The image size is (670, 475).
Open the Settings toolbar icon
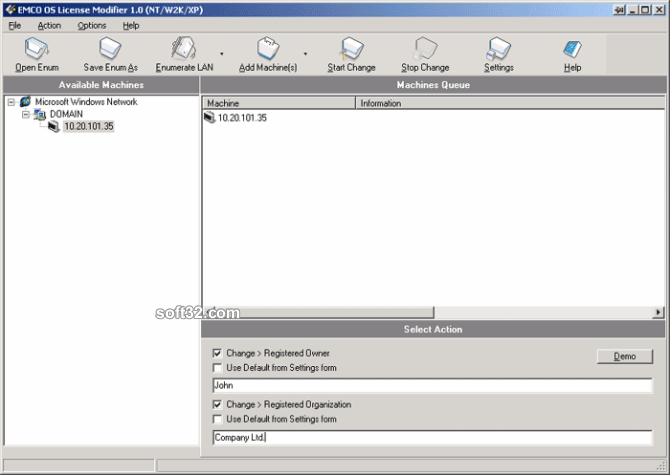tap(498, 48)
